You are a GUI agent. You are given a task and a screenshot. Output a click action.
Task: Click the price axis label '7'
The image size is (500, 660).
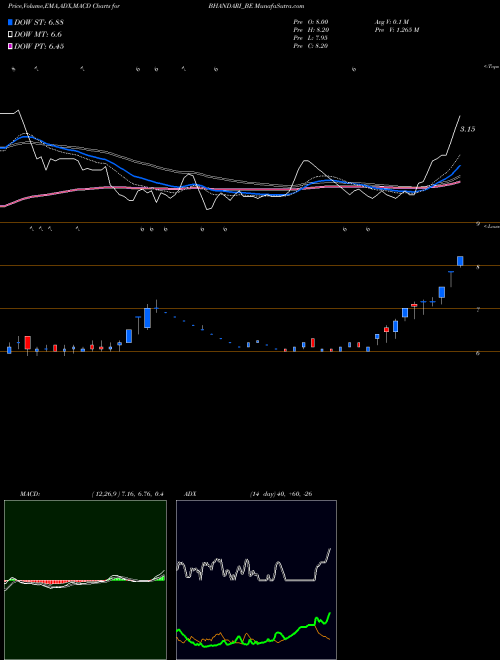coord(478,310)
